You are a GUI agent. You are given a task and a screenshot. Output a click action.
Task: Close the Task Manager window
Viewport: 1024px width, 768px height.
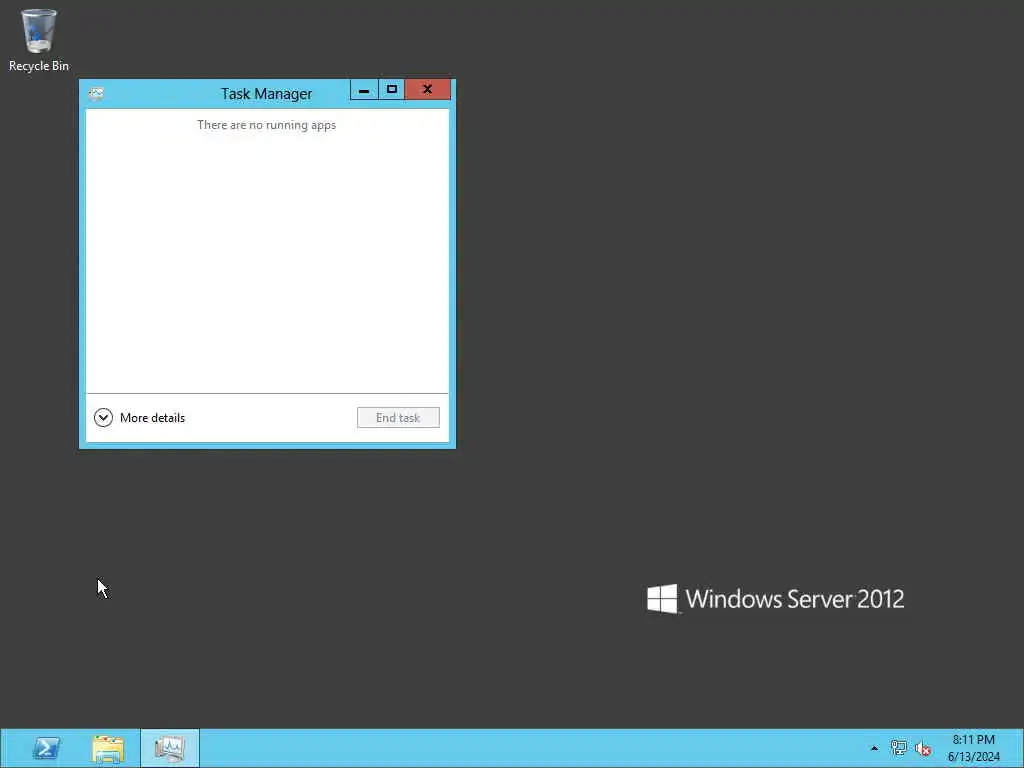coord(427,89)
